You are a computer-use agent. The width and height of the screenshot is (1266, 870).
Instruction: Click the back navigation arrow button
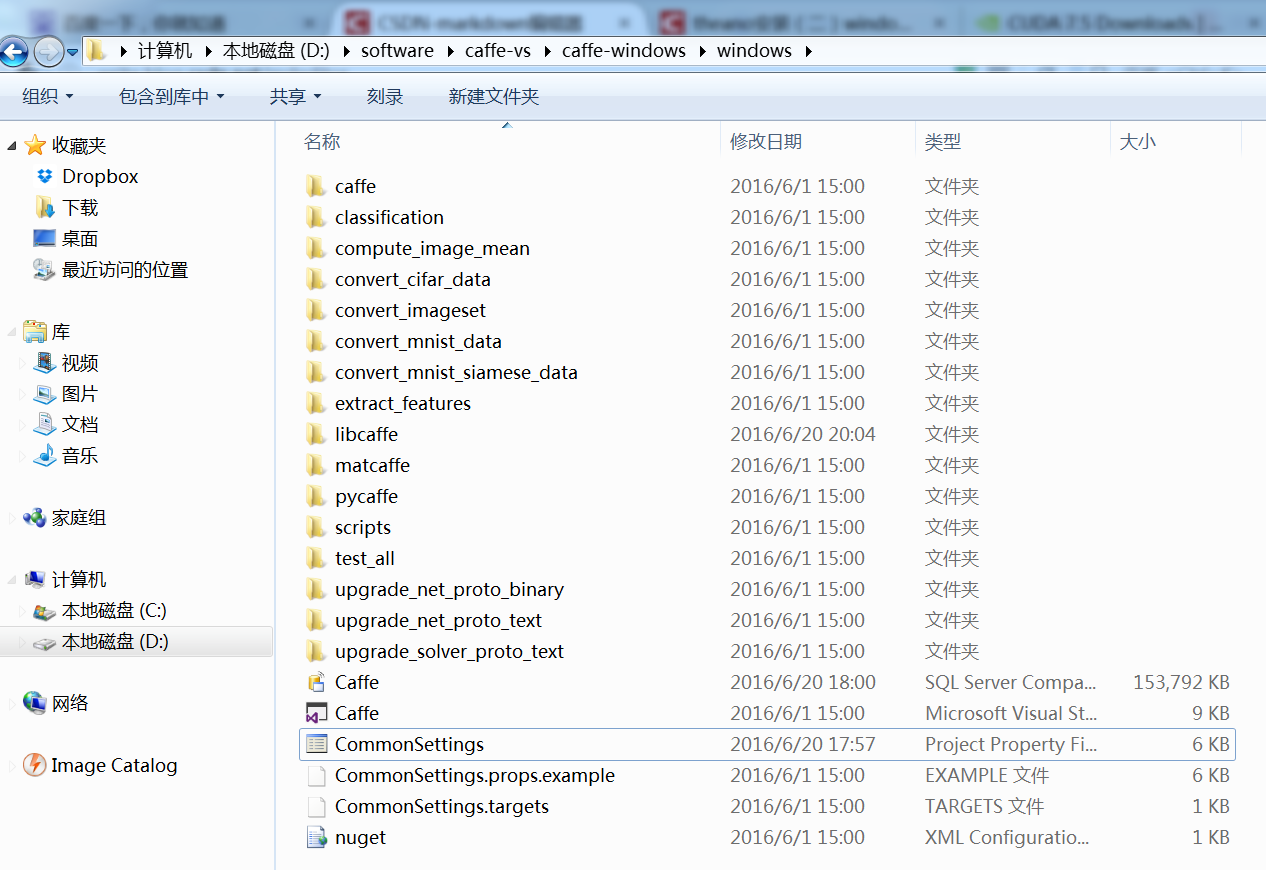click(x=14, y=52)
